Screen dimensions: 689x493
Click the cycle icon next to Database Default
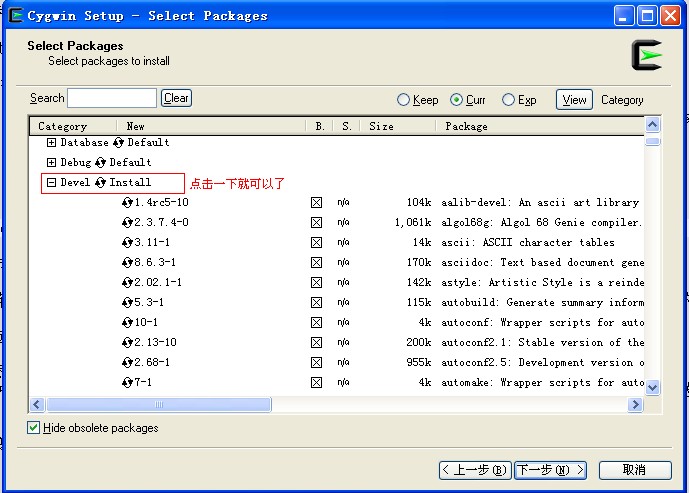tap(118, 142)
